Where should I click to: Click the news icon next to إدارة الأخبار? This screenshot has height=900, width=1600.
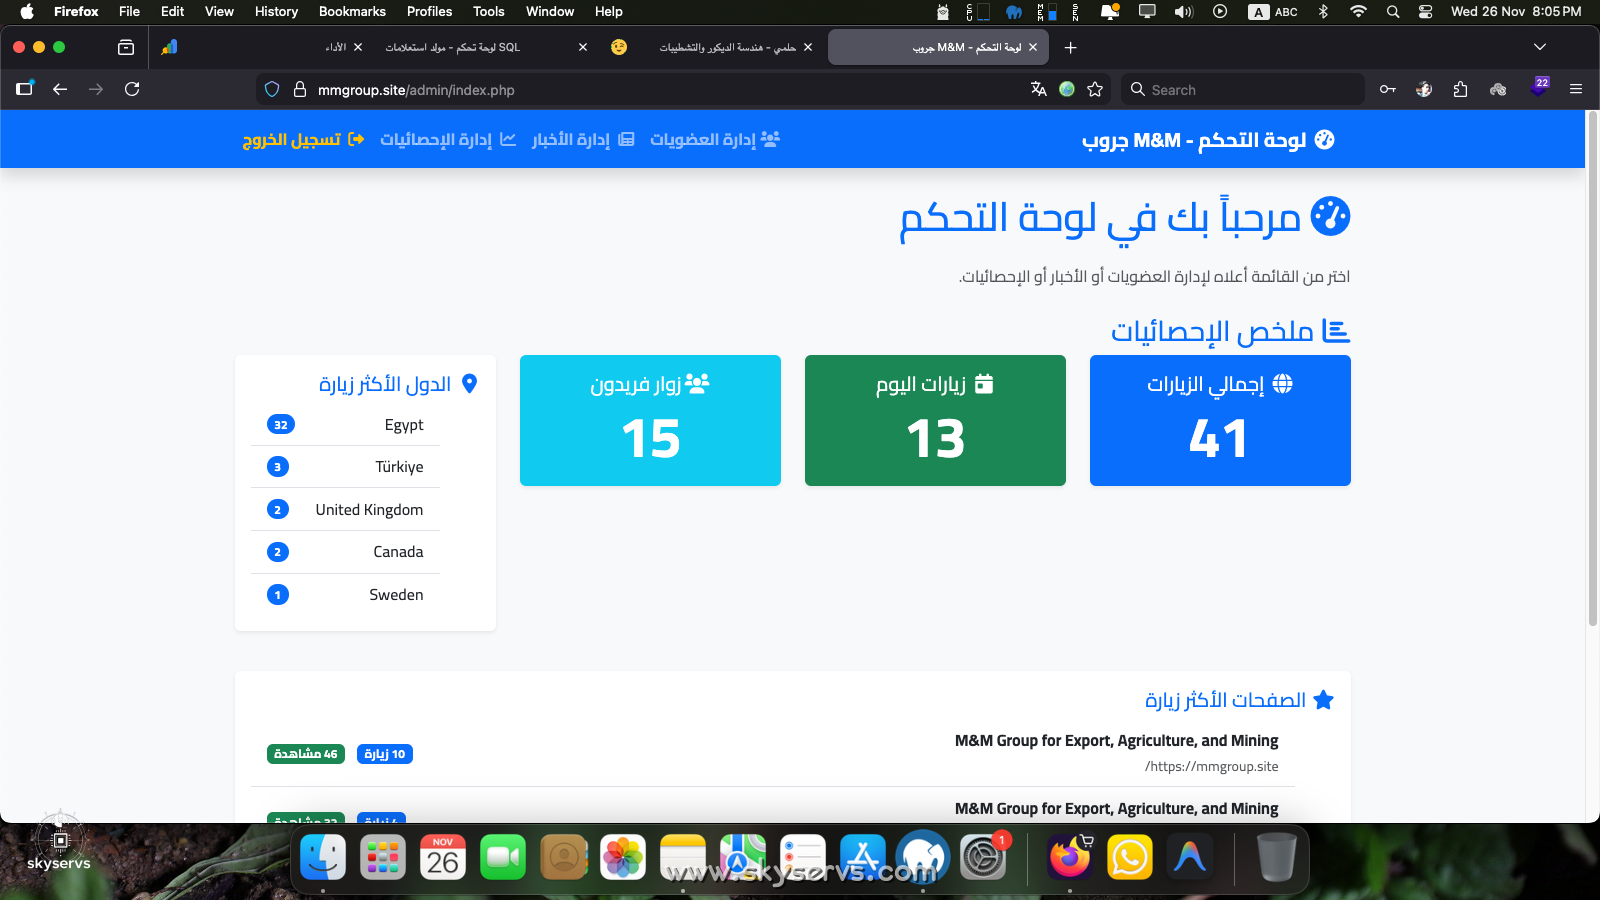point(627,139)
